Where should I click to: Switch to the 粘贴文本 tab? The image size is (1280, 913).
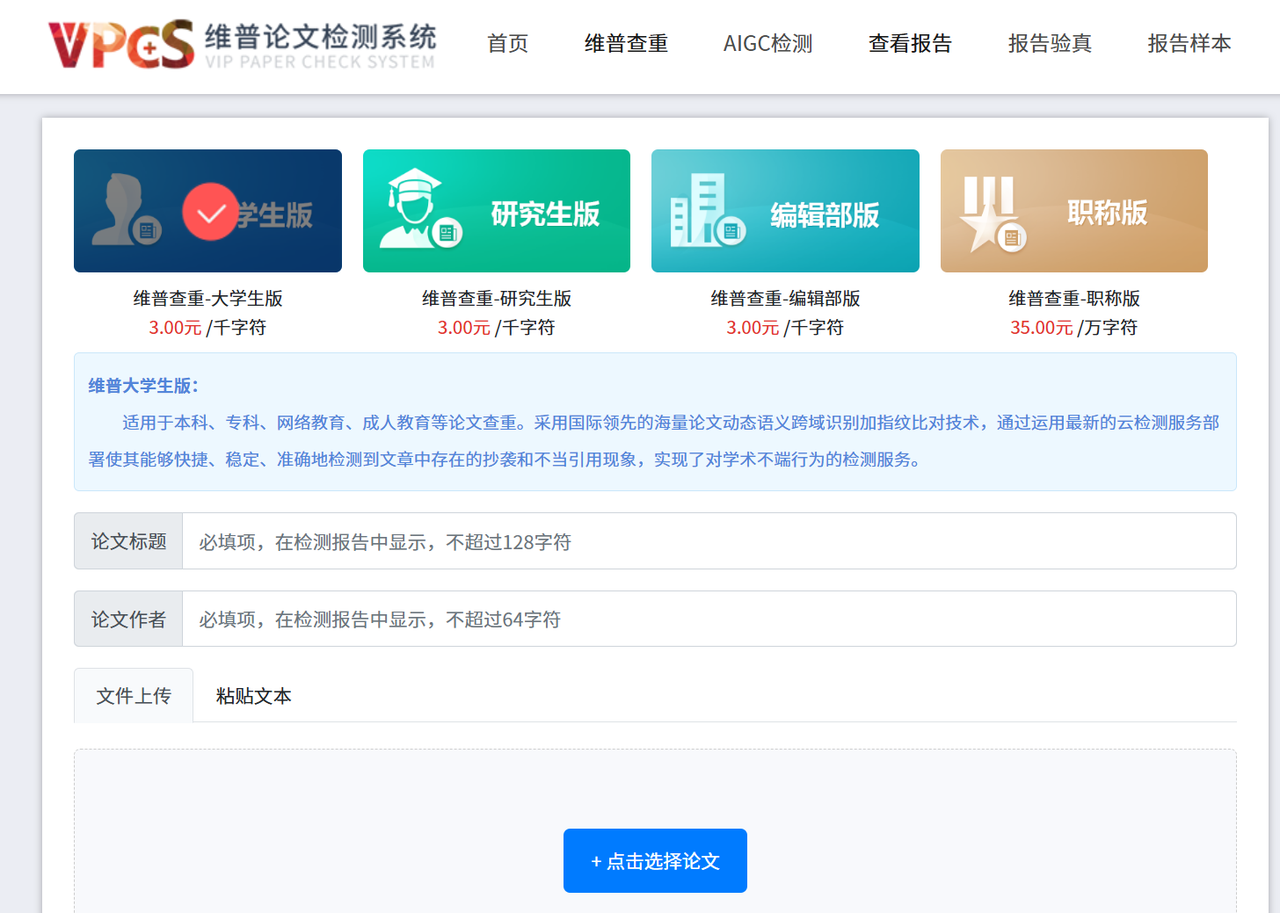coord(254,696)
